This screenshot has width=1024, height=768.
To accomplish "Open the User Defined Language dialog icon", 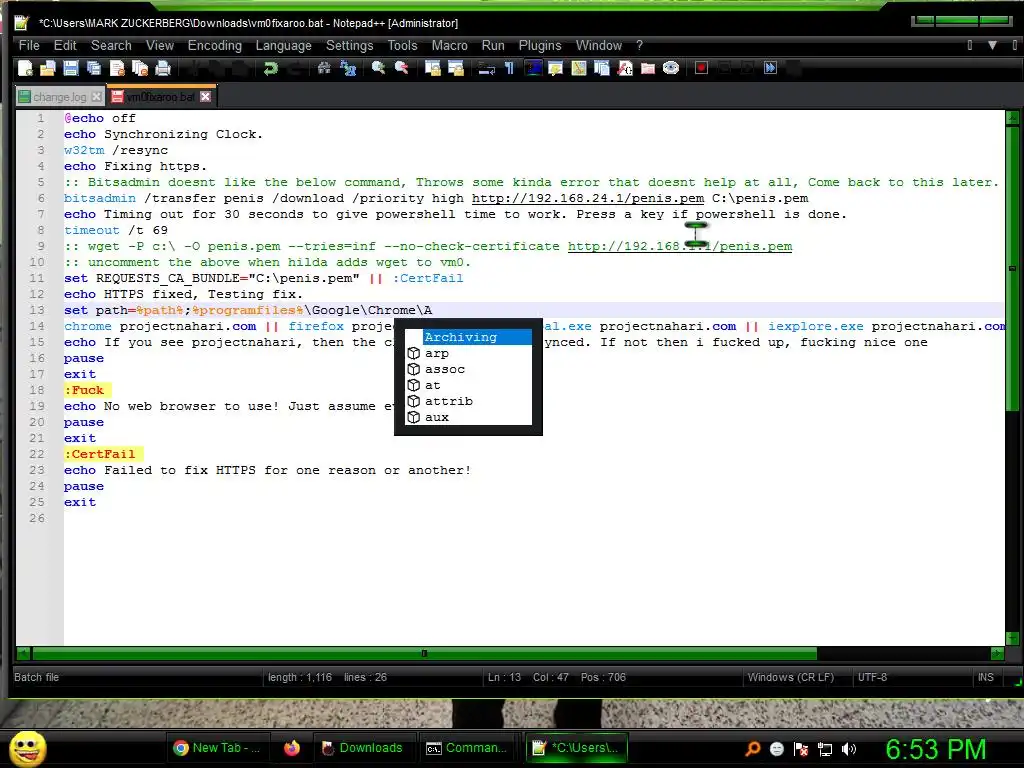I will tap(556, 68).
